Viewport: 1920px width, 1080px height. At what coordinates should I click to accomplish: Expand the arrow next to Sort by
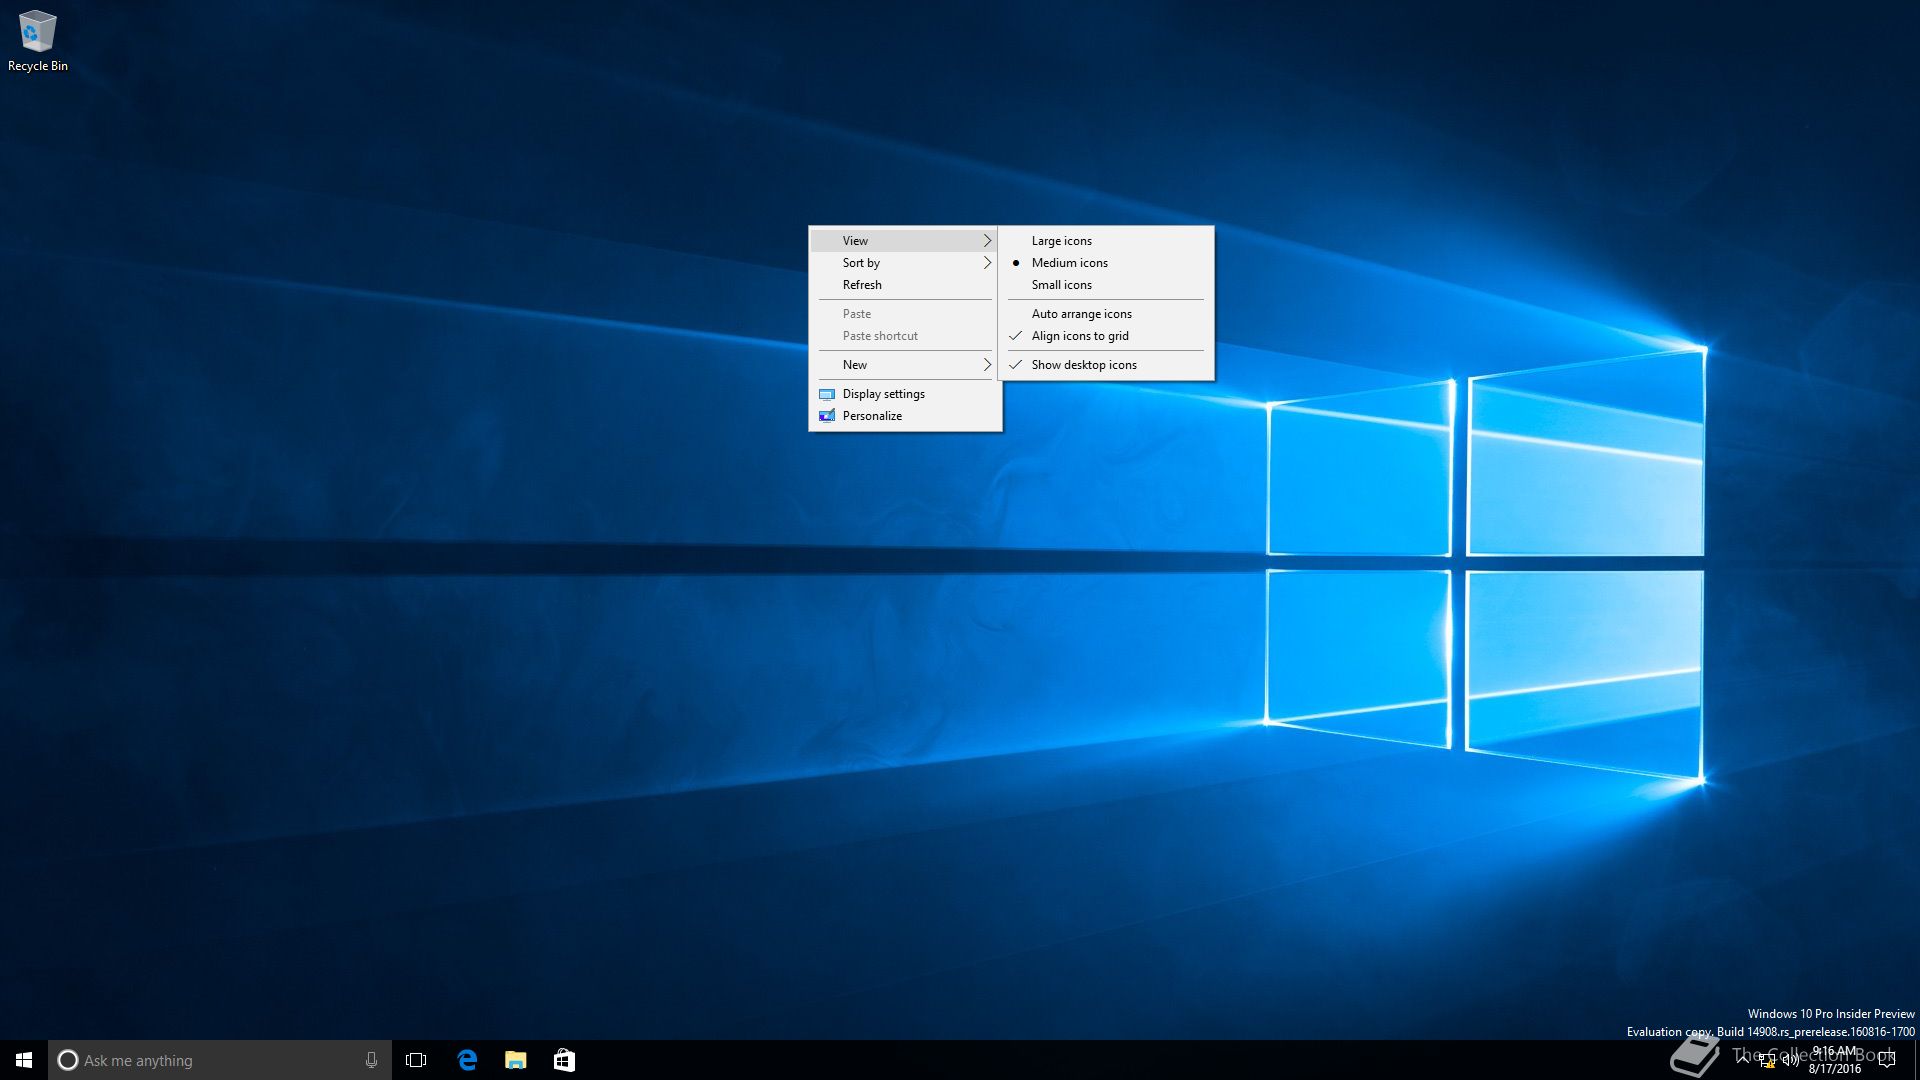point(987,263)
